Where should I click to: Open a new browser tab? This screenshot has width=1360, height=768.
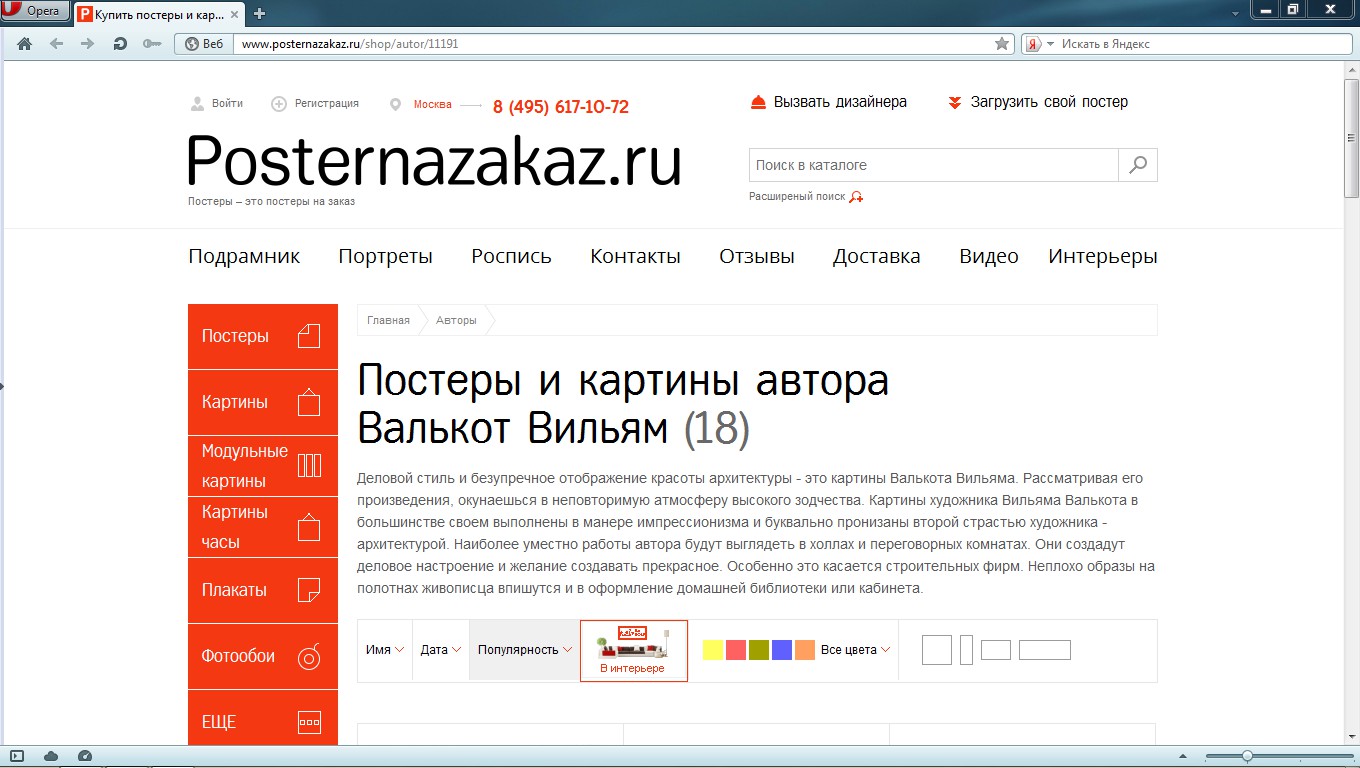260,13
